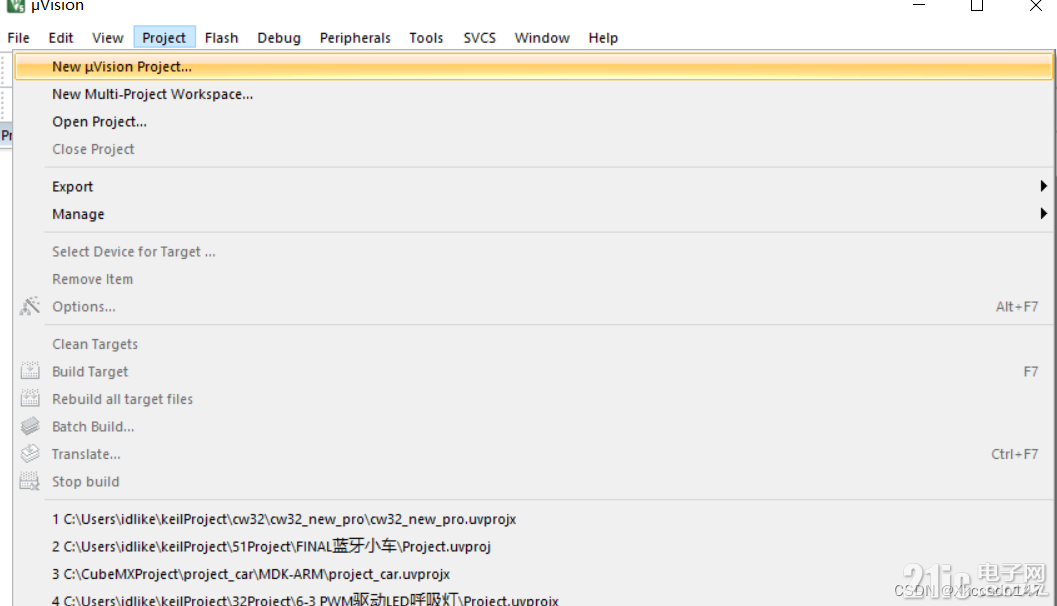Image resolution: width=1057 pixels, height=606 pixels.
Task: Click the Stop build icon
Action: (30, 481)
